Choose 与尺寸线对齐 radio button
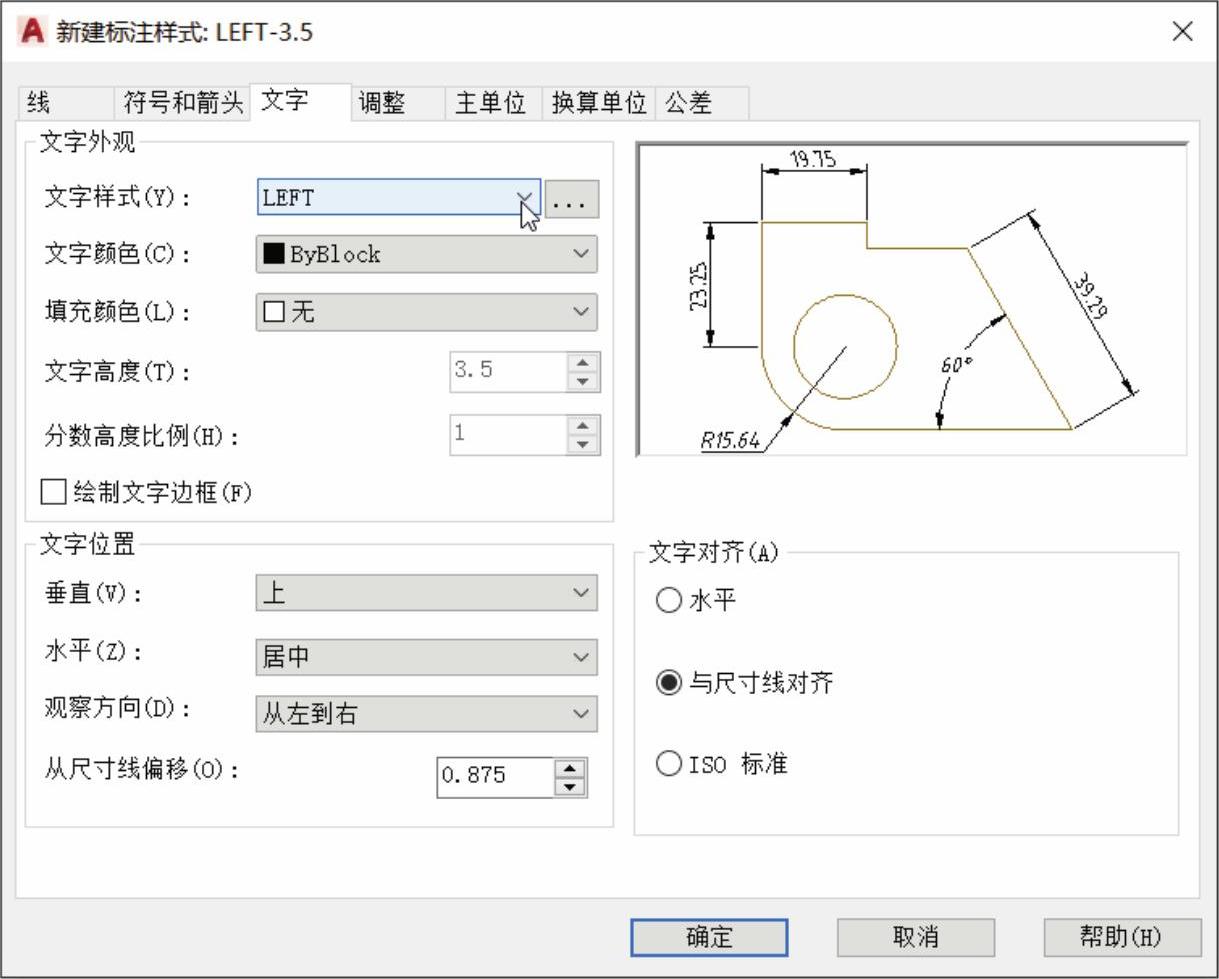Viewport: 1219px width, 979px height. click(x=668, y=683)
